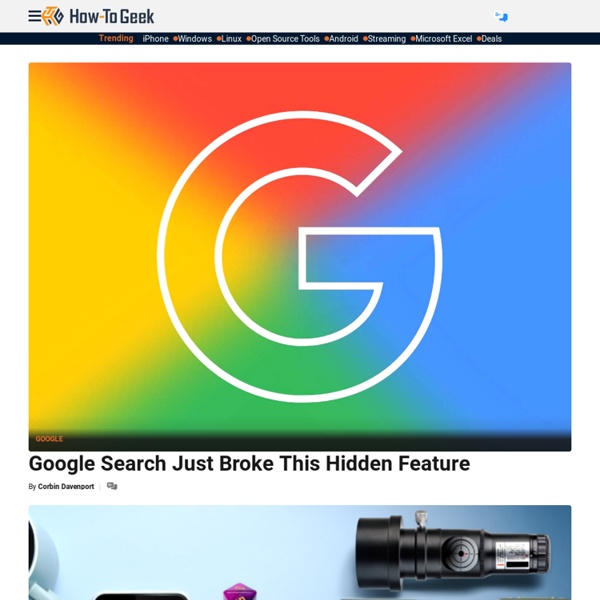The height and width of the screenshot is (600, 600).
Task: Select iPhone in the trending bar
Action: [x=155, y=39]
